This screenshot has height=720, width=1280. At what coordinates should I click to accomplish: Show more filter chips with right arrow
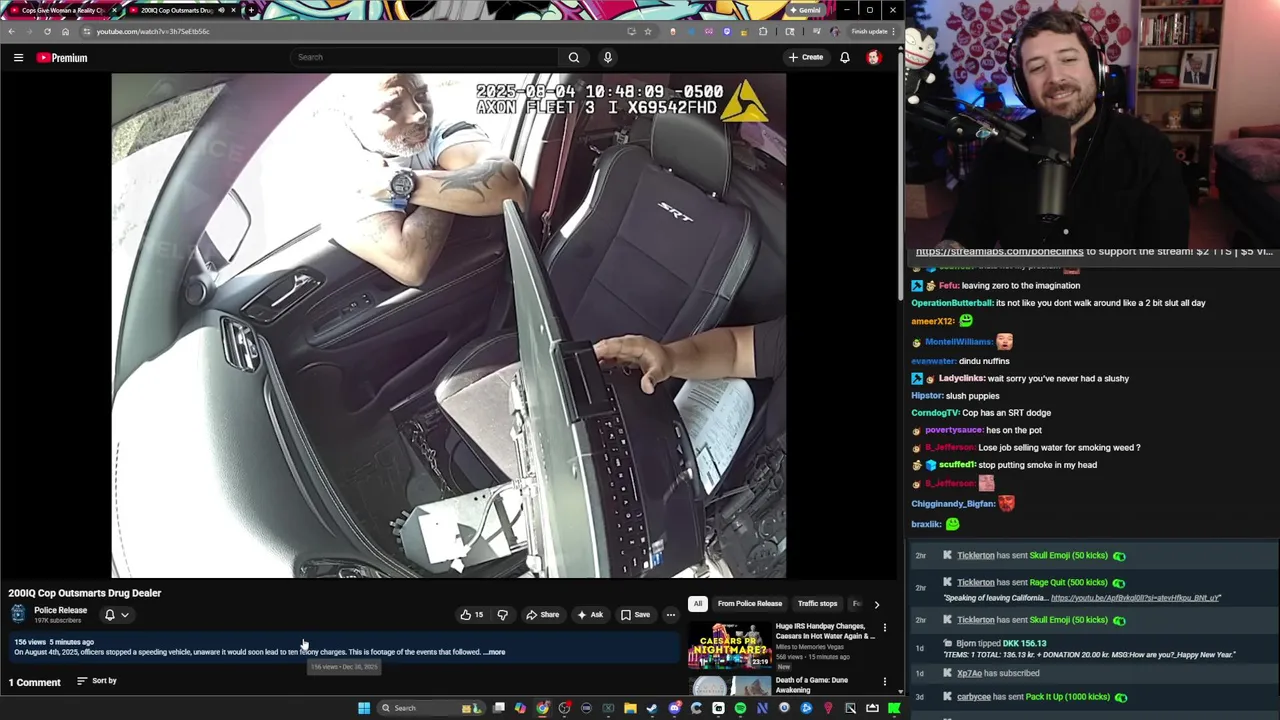coord(877,604)
